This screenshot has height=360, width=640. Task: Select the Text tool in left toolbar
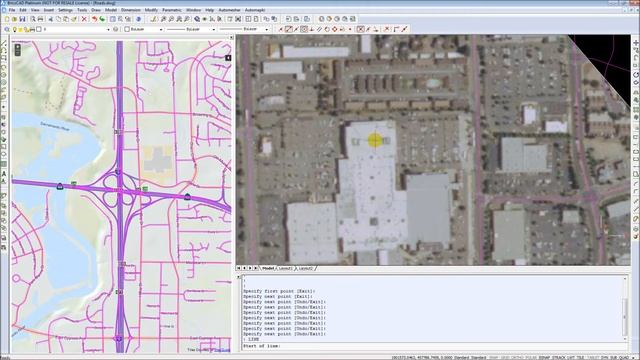click(4, 174)
